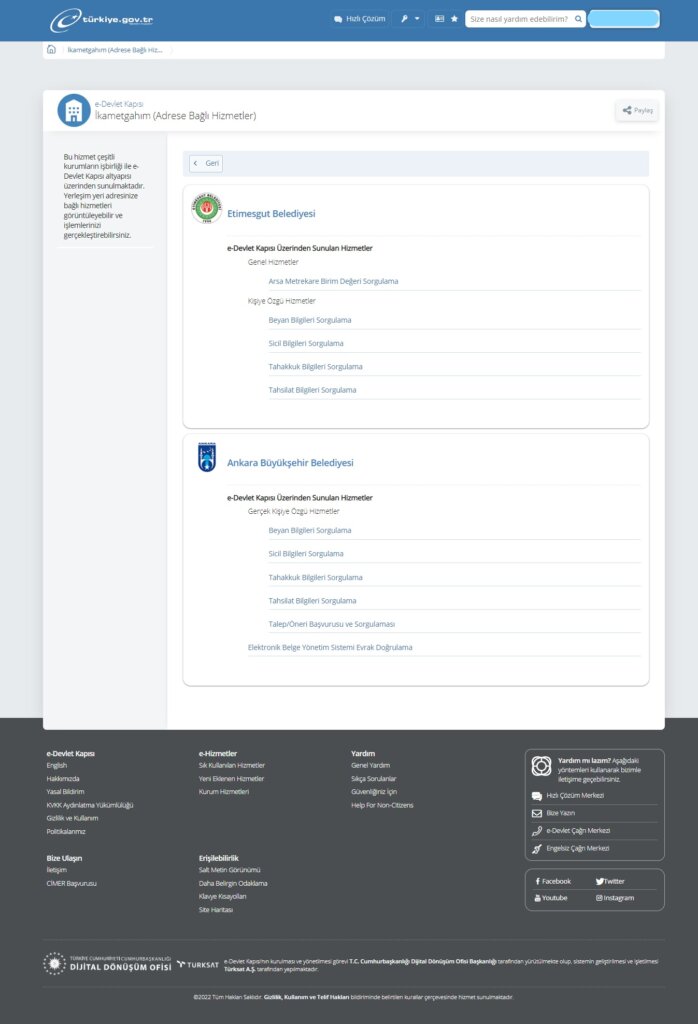
Task: Click İkametgahım breadcrumb link
Action: click(x=115, y=50)
